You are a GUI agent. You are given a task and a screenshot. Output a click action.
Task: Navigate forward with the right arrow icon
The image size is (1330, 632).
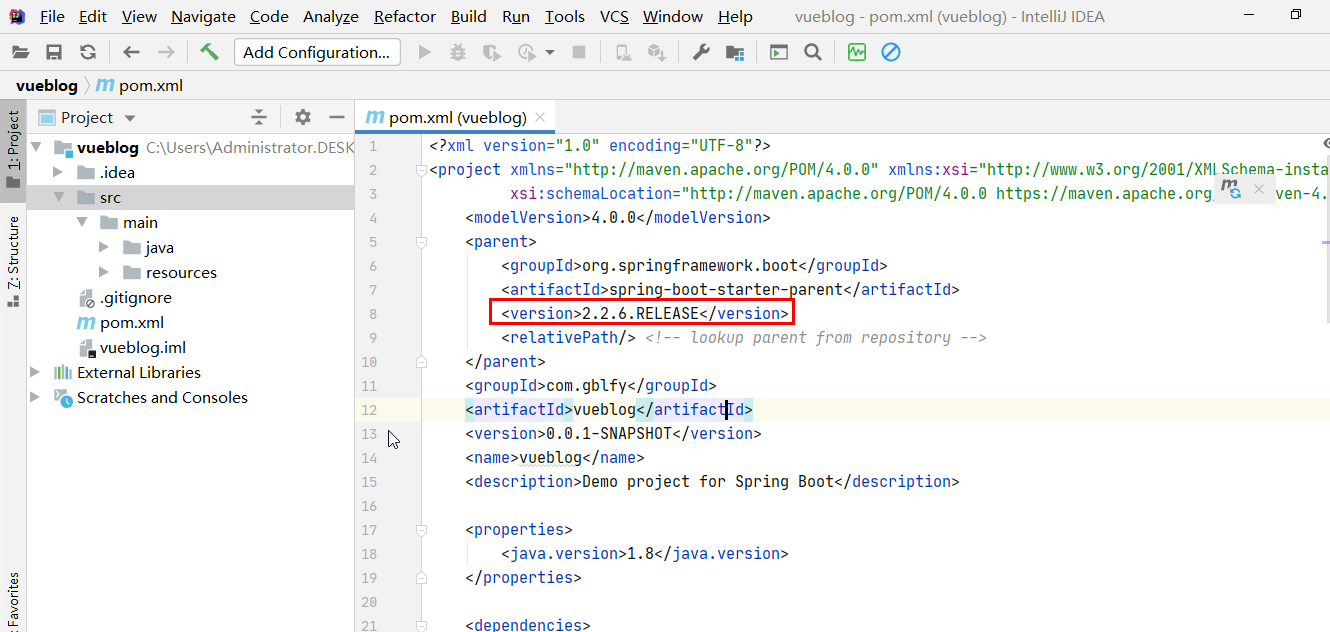(x=166, y=52)
